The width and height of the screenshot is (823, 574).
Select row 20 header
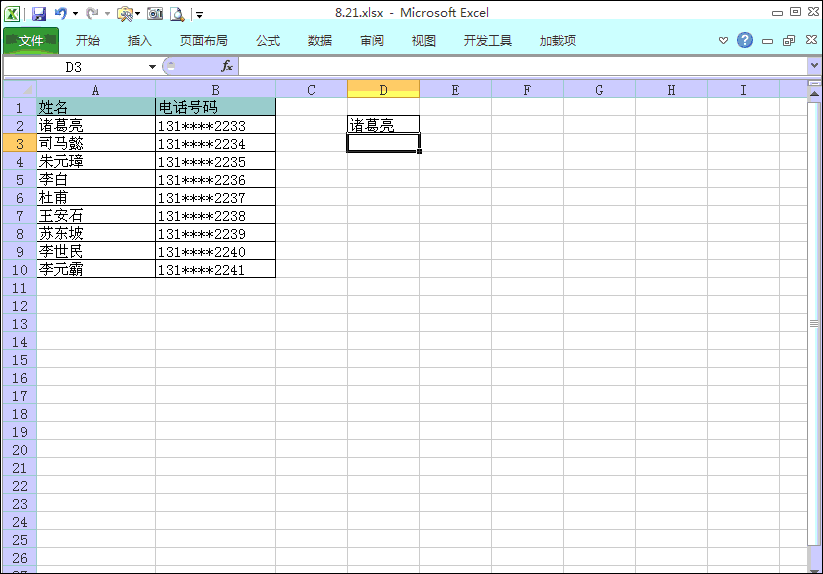pyautogui.click(x=20, y=450)
